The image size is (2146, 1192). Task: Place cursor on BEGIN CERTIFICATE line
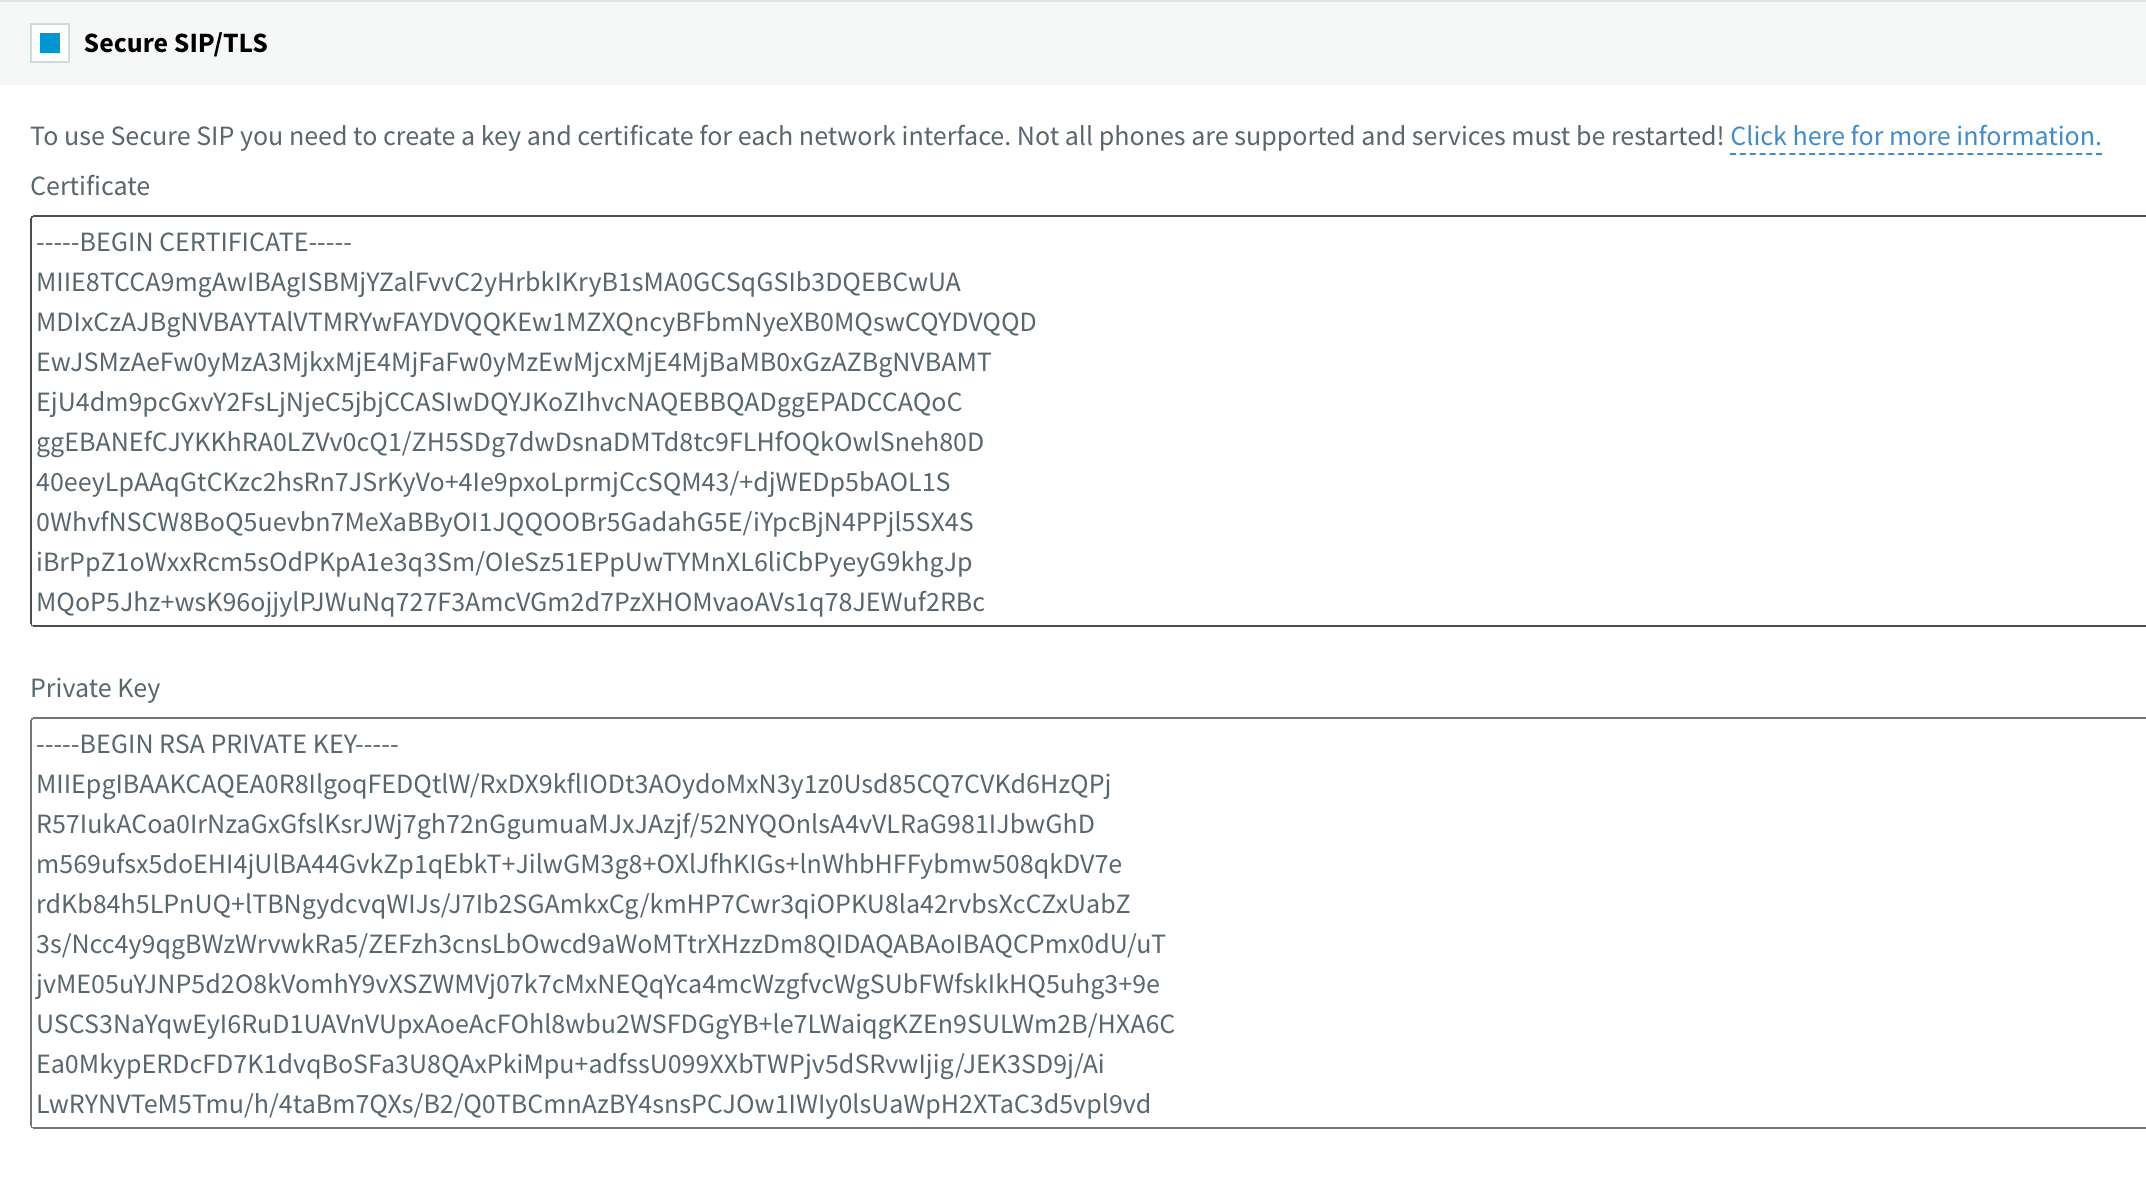coord(194,242)
